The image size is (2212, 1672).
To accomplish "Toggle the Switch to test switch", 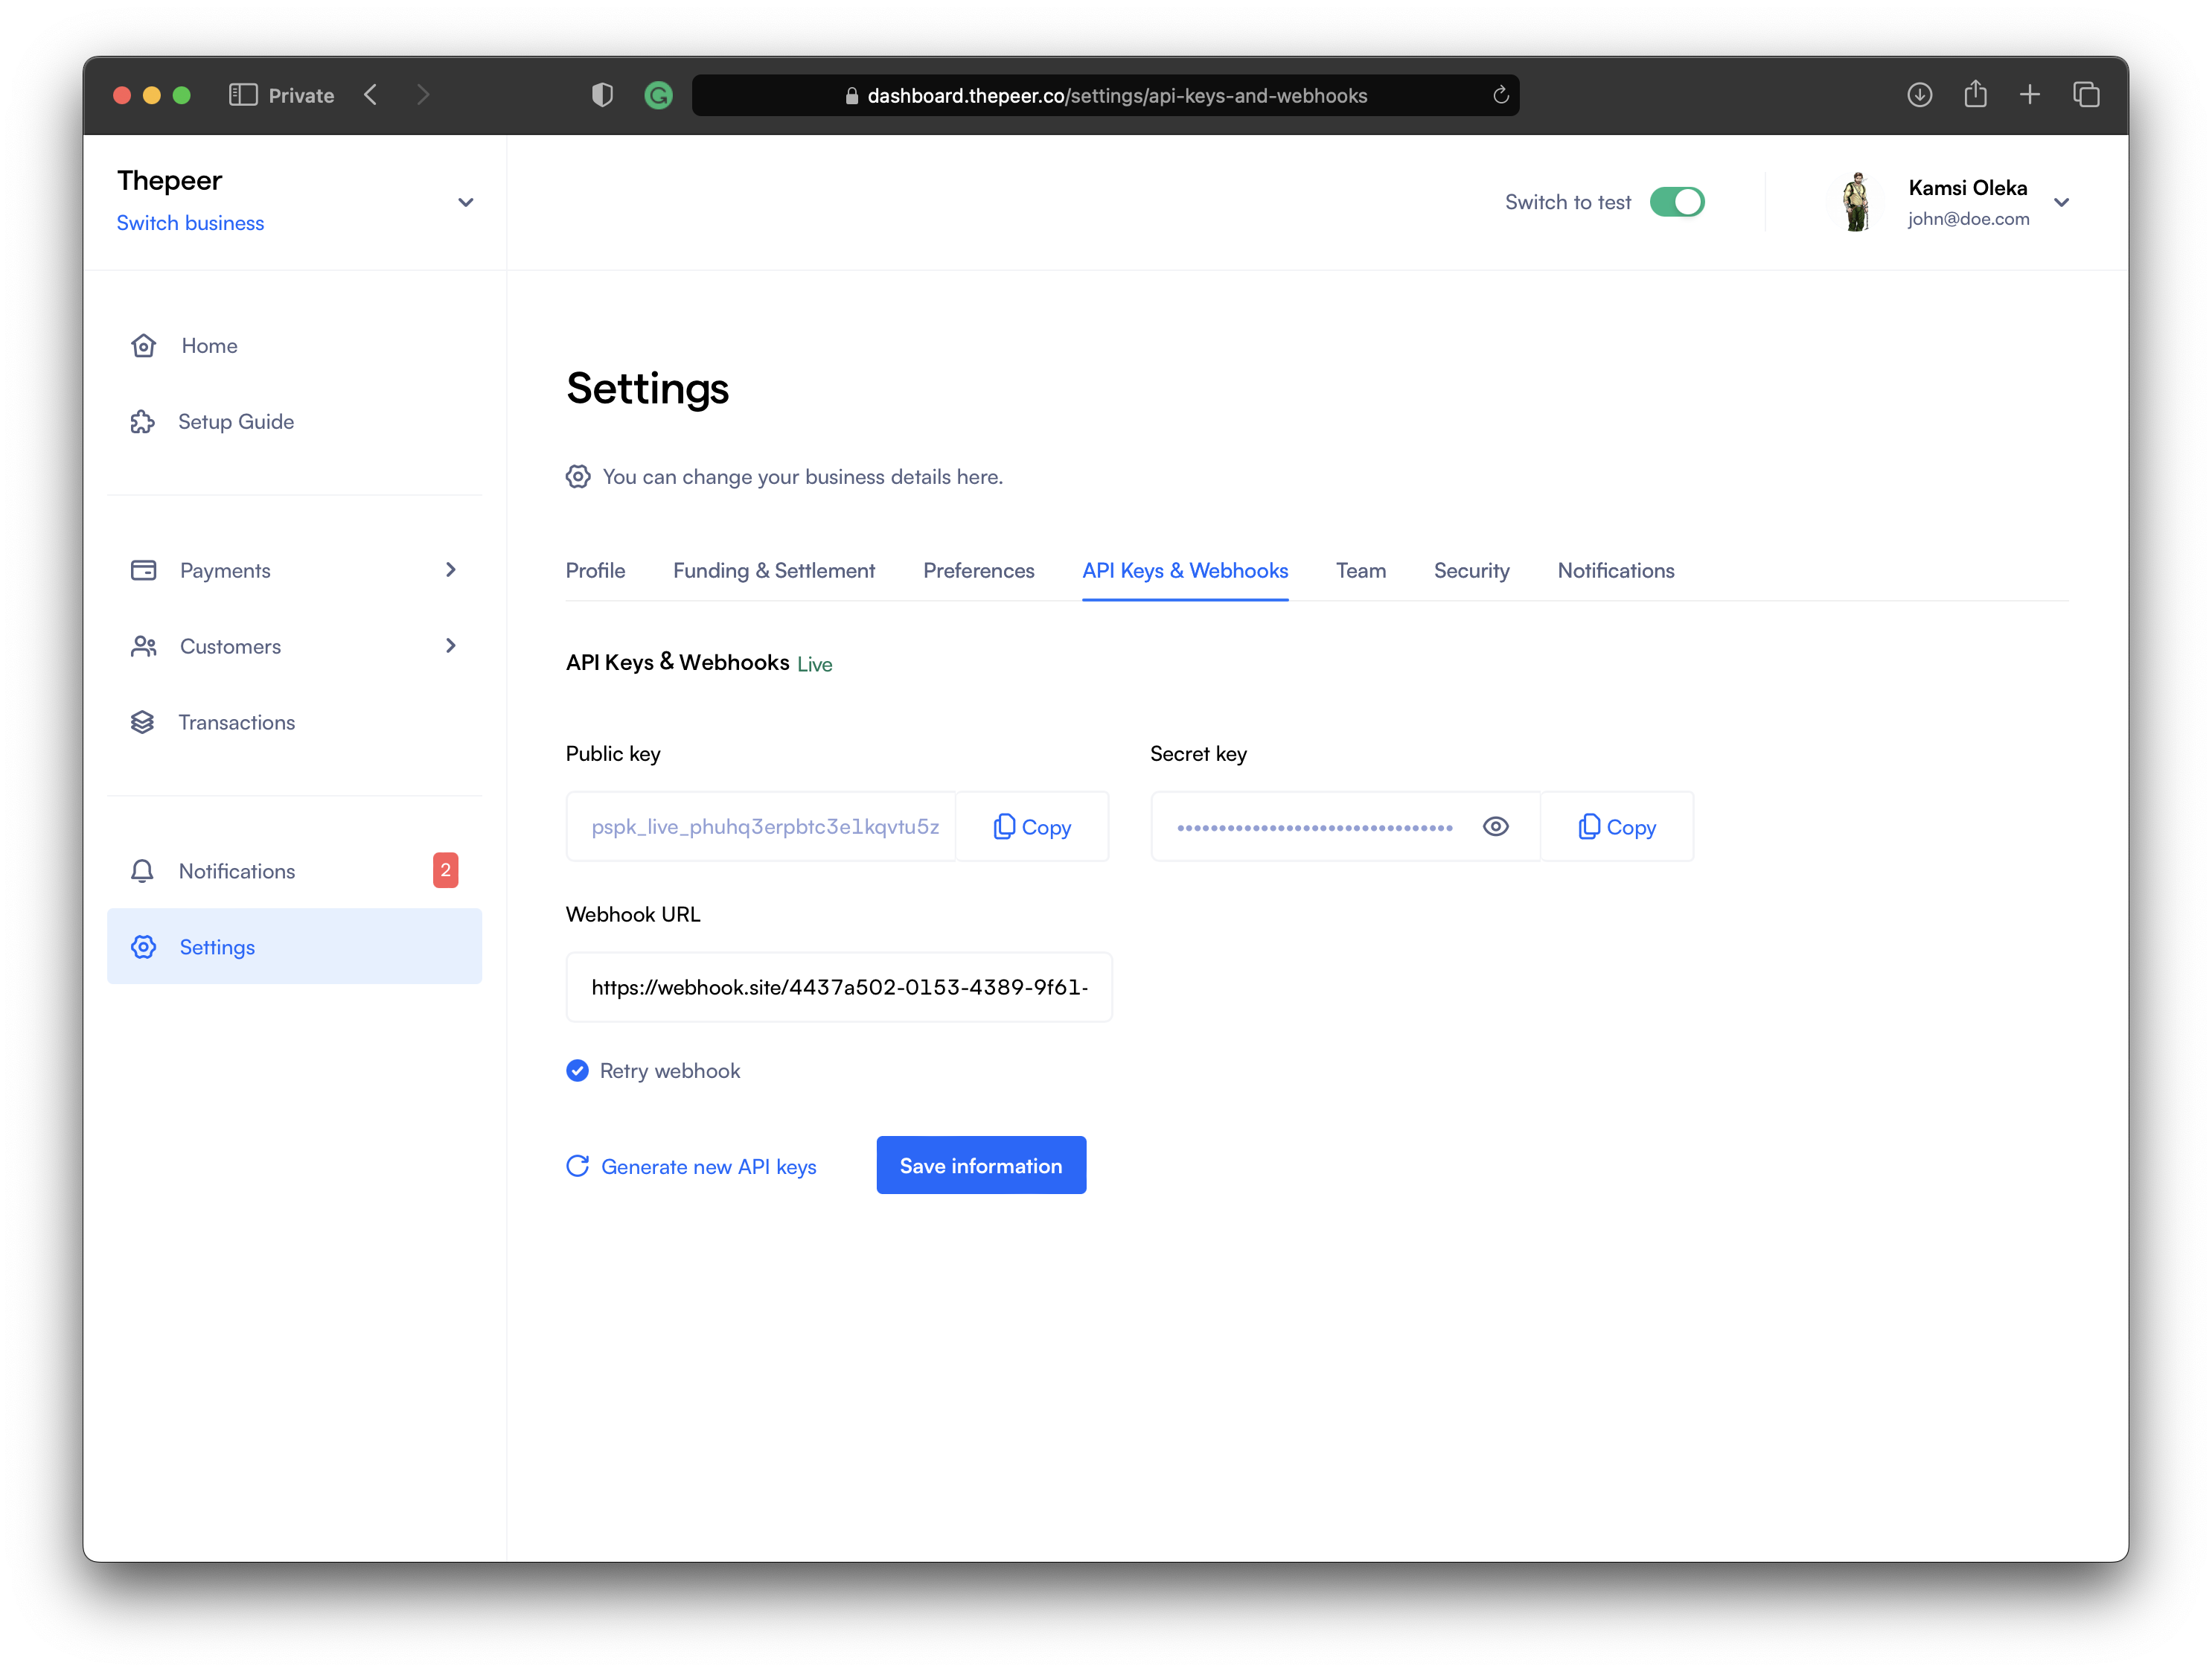I will click(1677, 202).
